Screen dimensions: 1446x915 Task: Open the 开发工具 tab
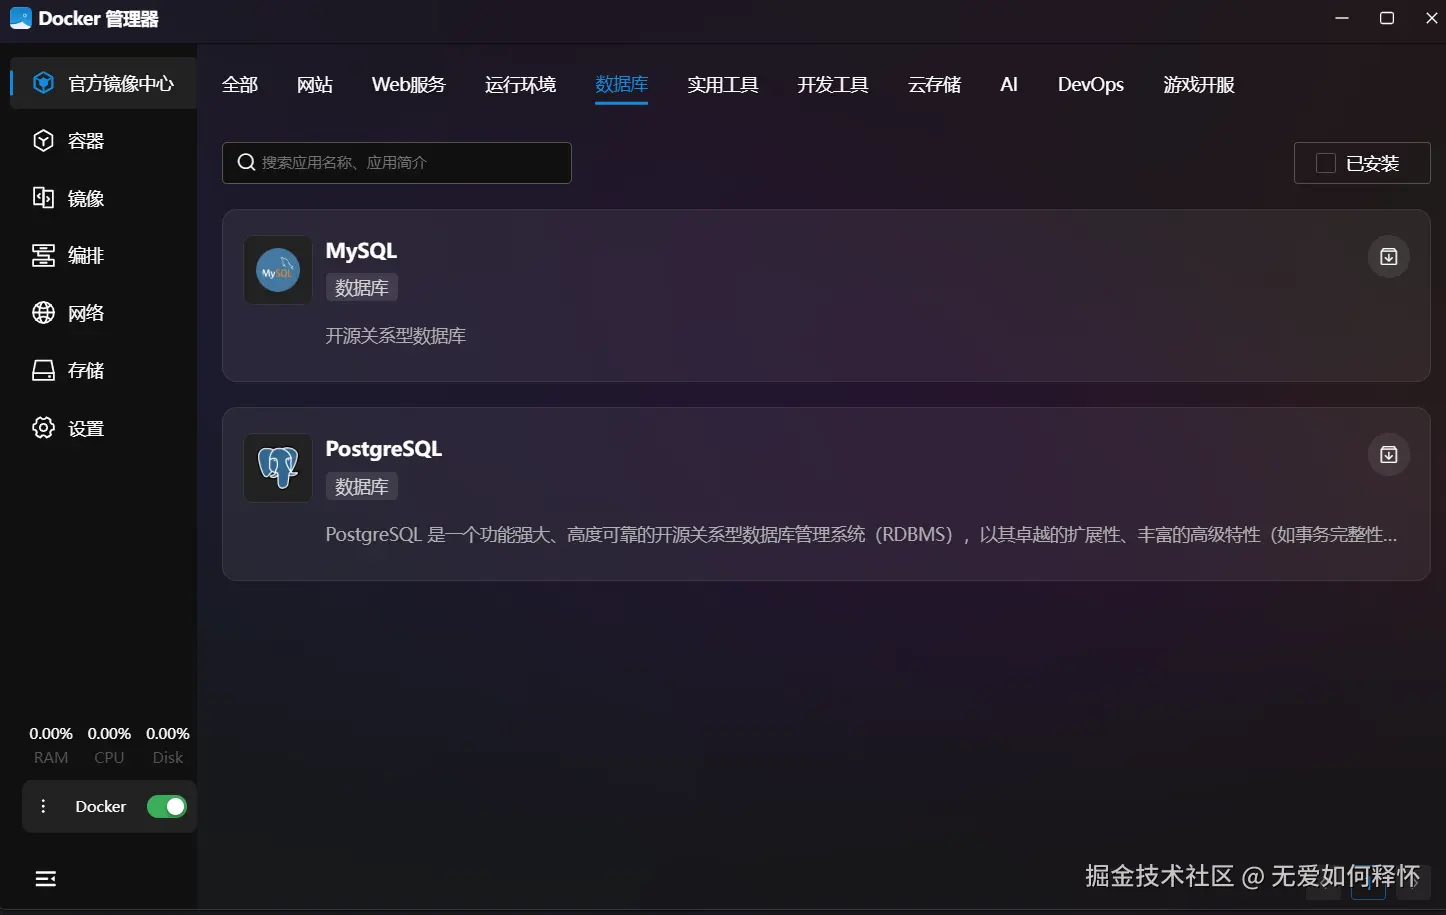pos(833,85)
